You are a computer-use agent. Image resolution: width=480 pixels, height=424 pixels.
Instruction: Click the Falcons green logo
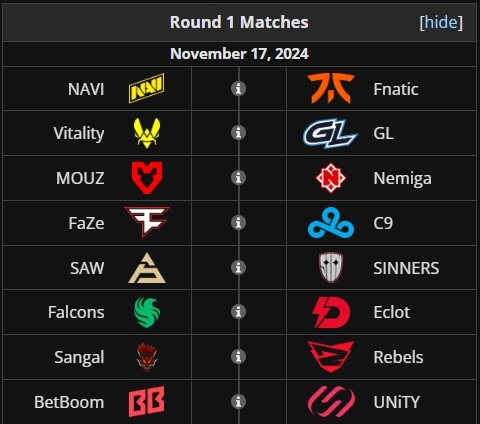[147, 312]
